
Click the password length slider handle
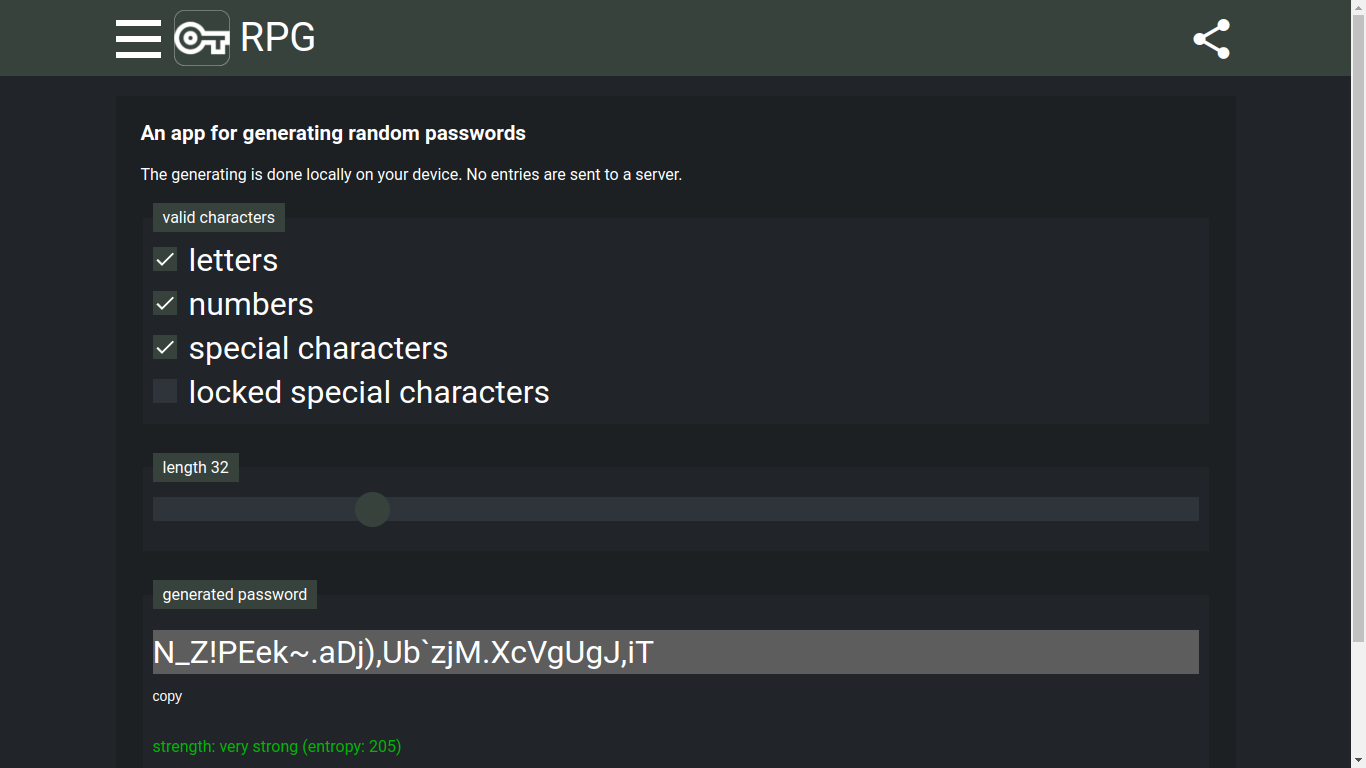[372, 509]
